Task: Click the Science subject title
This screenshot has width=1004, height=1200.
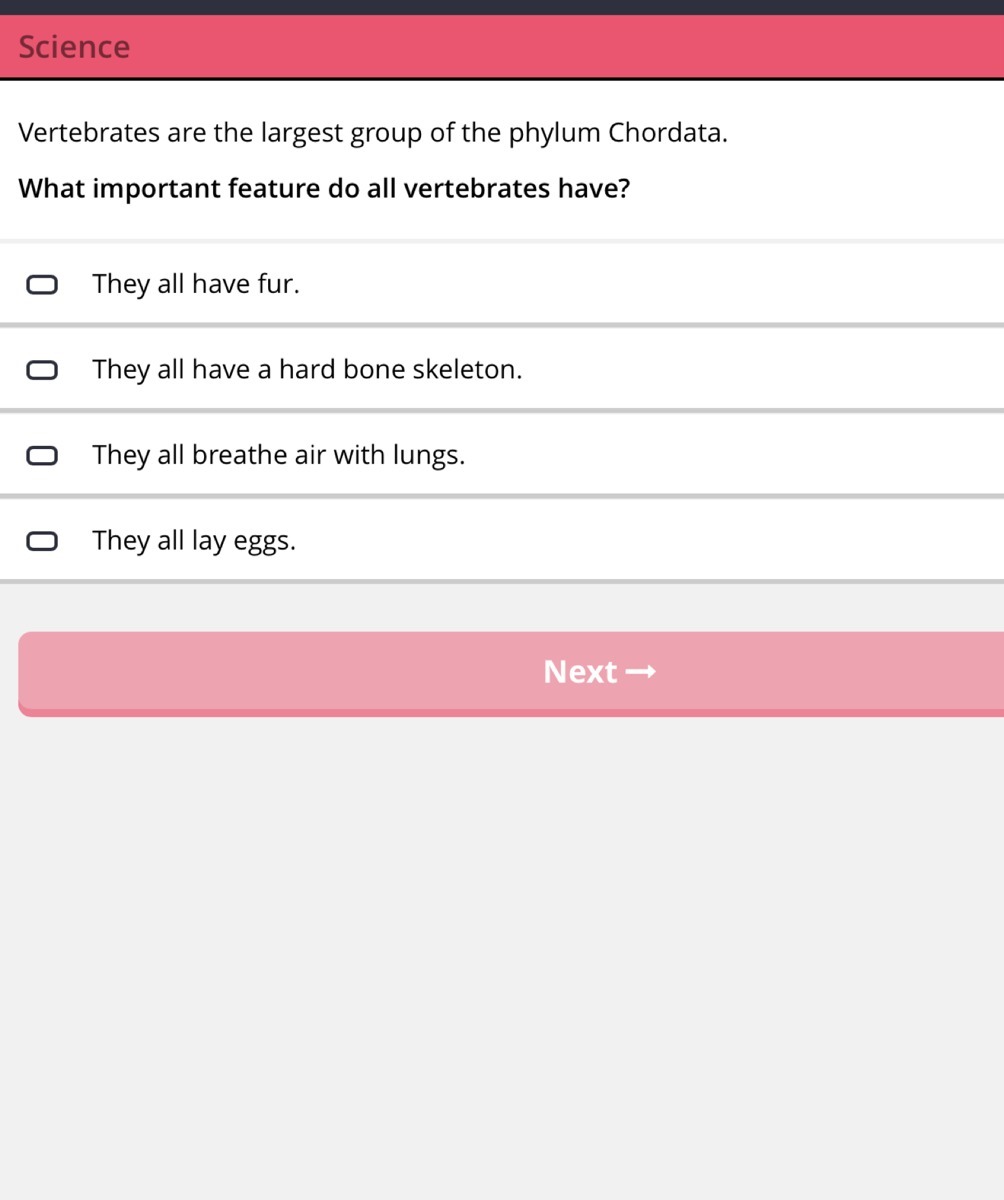Action: pos(74,47)
